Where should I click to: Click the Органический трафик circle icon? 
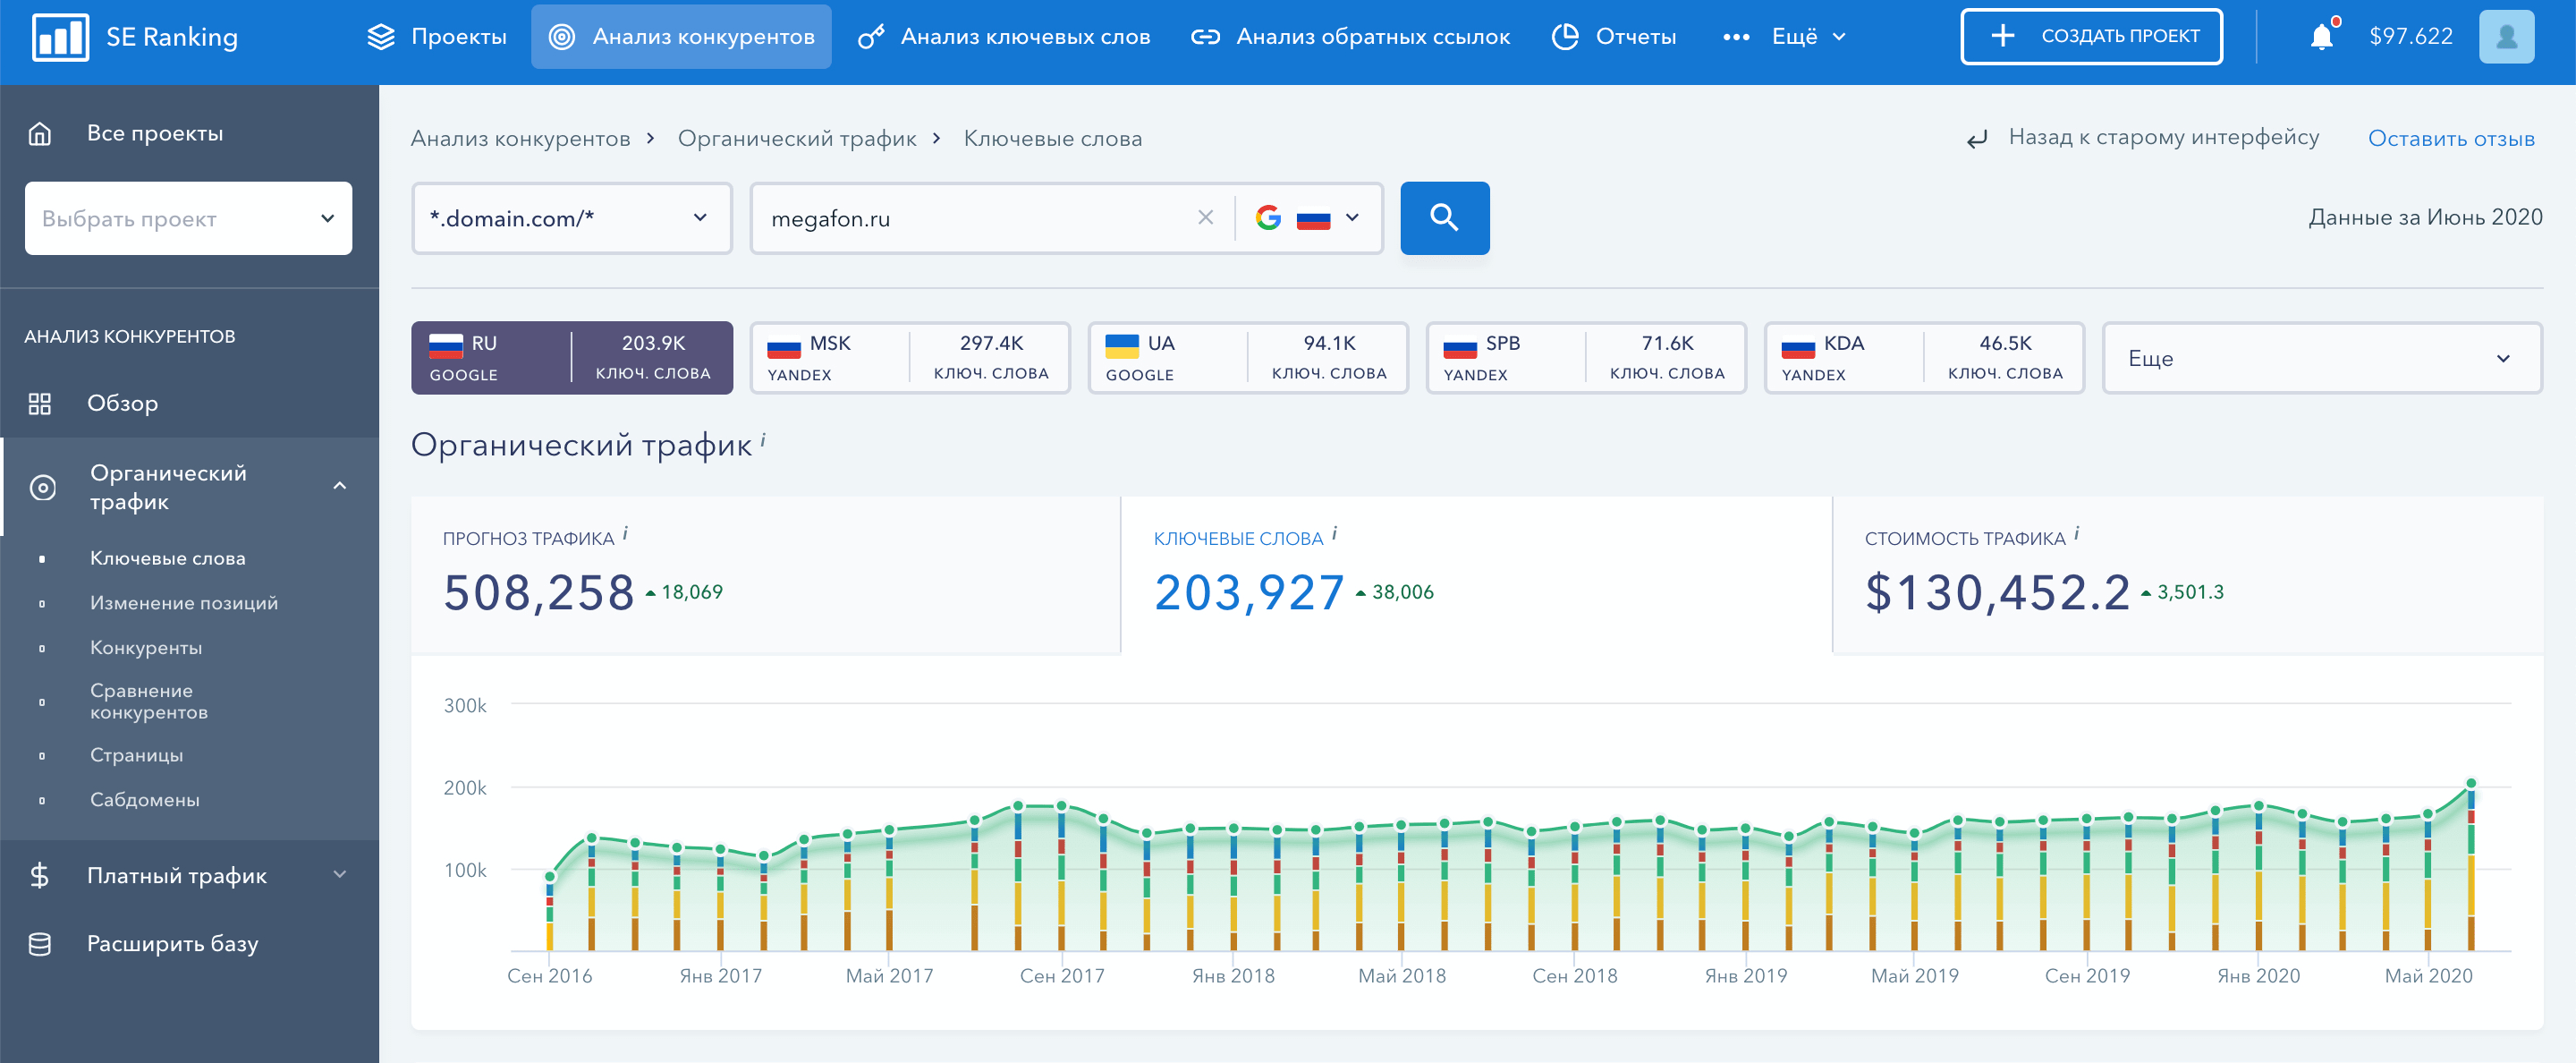[42, 487]
